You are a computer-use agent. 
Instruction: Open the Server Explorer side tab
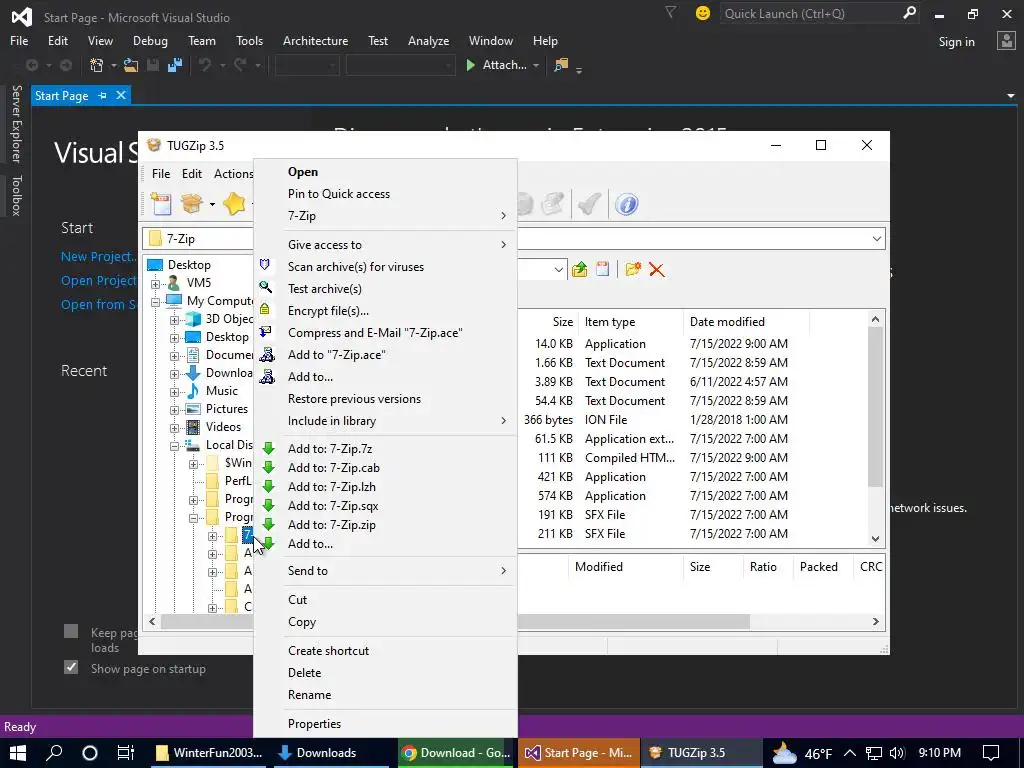point(16,123)
